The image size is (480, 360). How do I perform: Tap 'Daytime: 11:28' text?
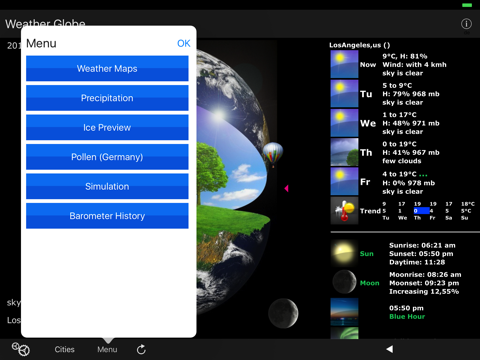(x=417, y=262)
